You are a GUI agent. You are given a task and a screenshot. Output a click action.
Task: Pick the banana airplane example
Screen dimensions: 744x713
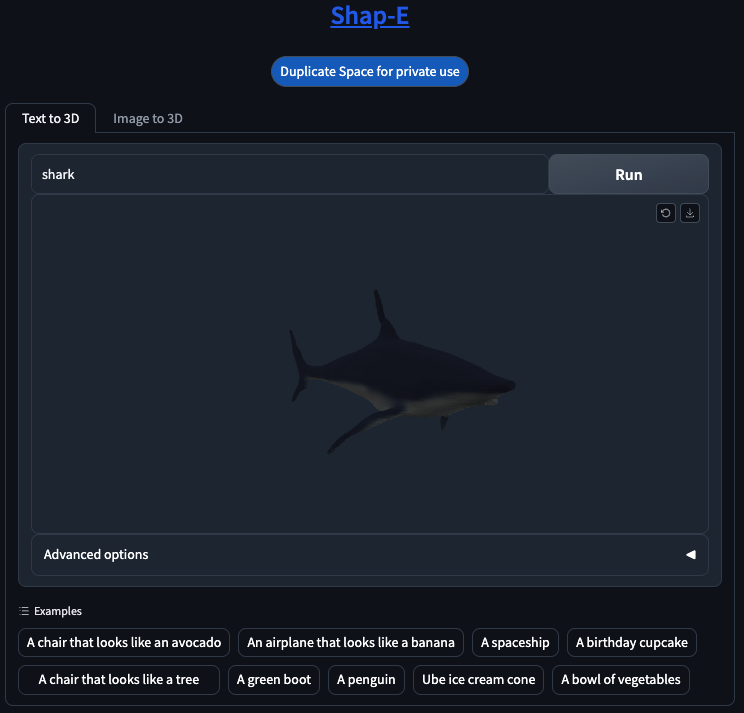pyautogui.click(x=351, y=642)
